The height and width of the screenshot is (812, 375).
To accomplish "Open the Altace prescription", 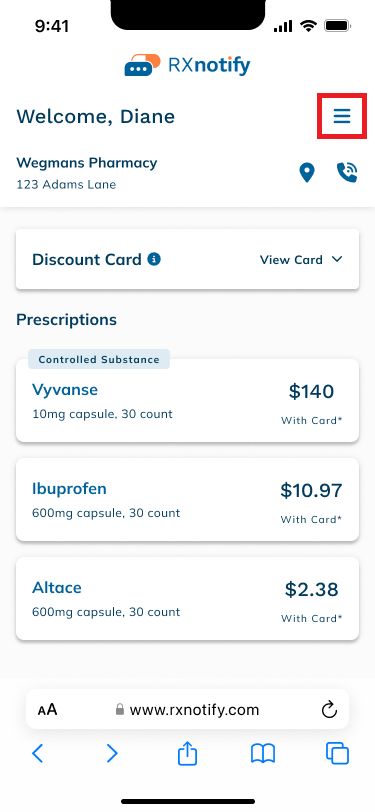I will coord(188,598).
